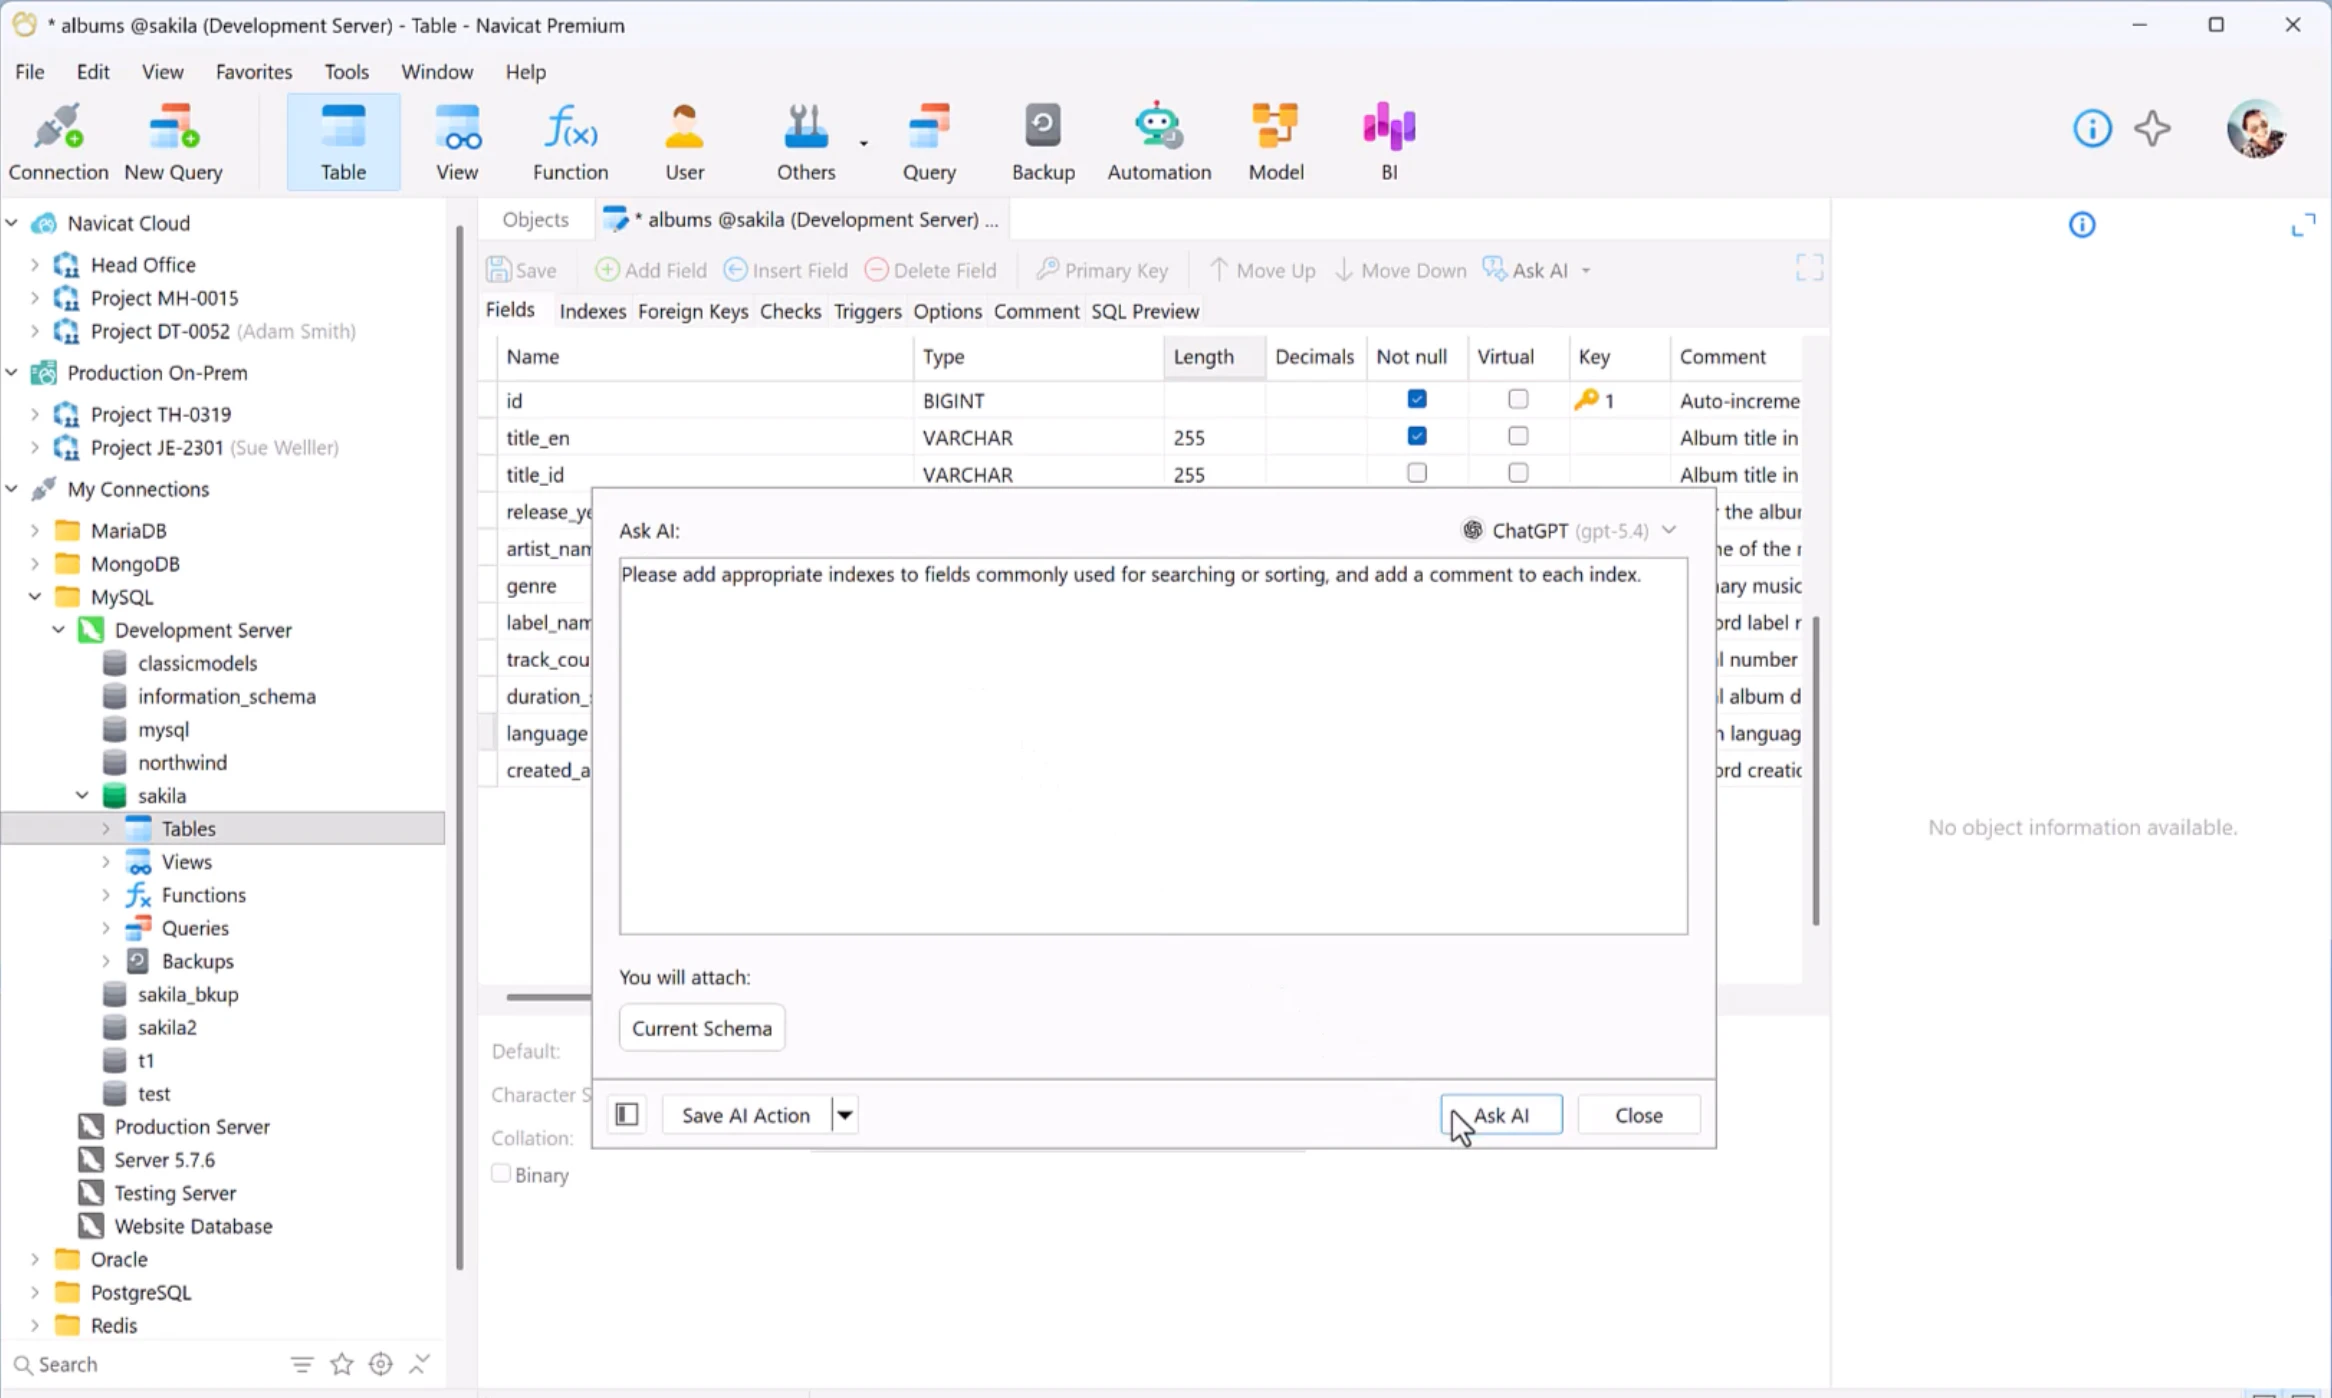
Task: Open the BI toolbar icon
Action: click(x=1389, y=141)
